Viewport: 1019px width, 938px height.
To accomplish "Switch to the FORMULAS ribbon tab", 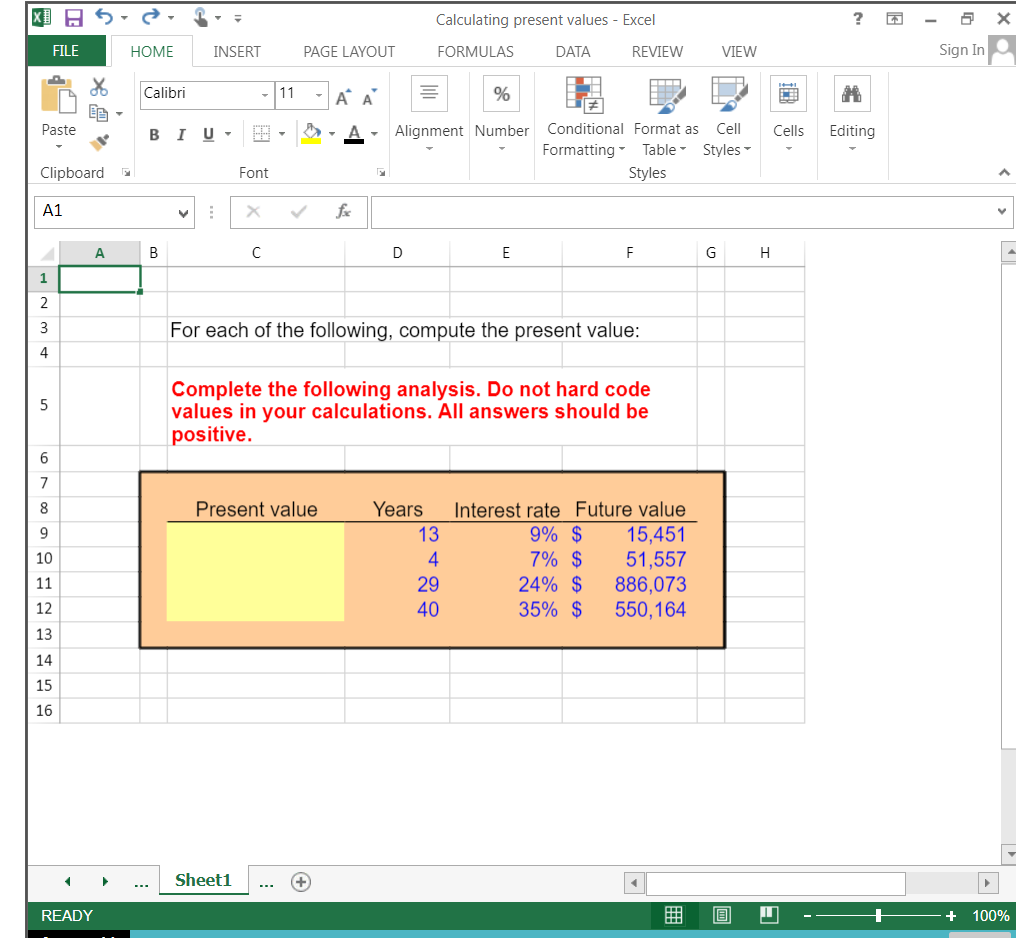I will tap(475, 51).
